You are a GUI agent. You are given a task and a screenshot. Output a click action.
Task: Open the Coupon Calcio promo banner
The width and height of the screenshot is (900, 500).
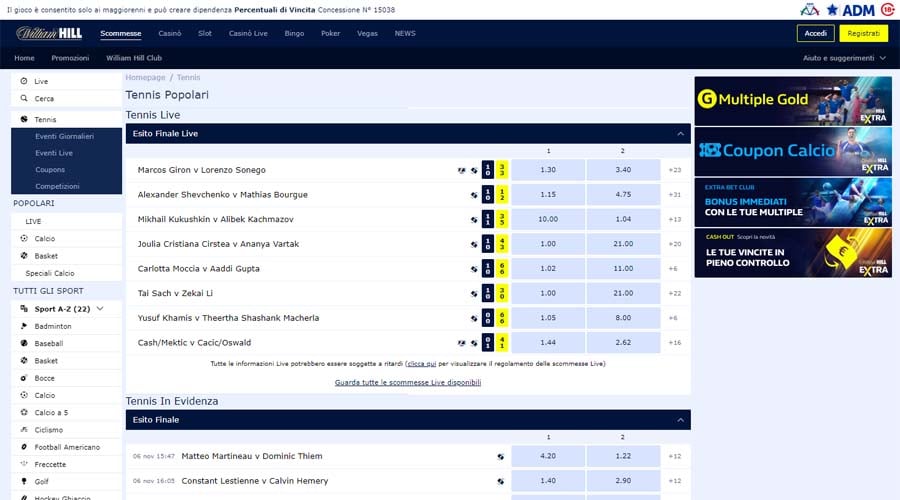coord(793,152)
